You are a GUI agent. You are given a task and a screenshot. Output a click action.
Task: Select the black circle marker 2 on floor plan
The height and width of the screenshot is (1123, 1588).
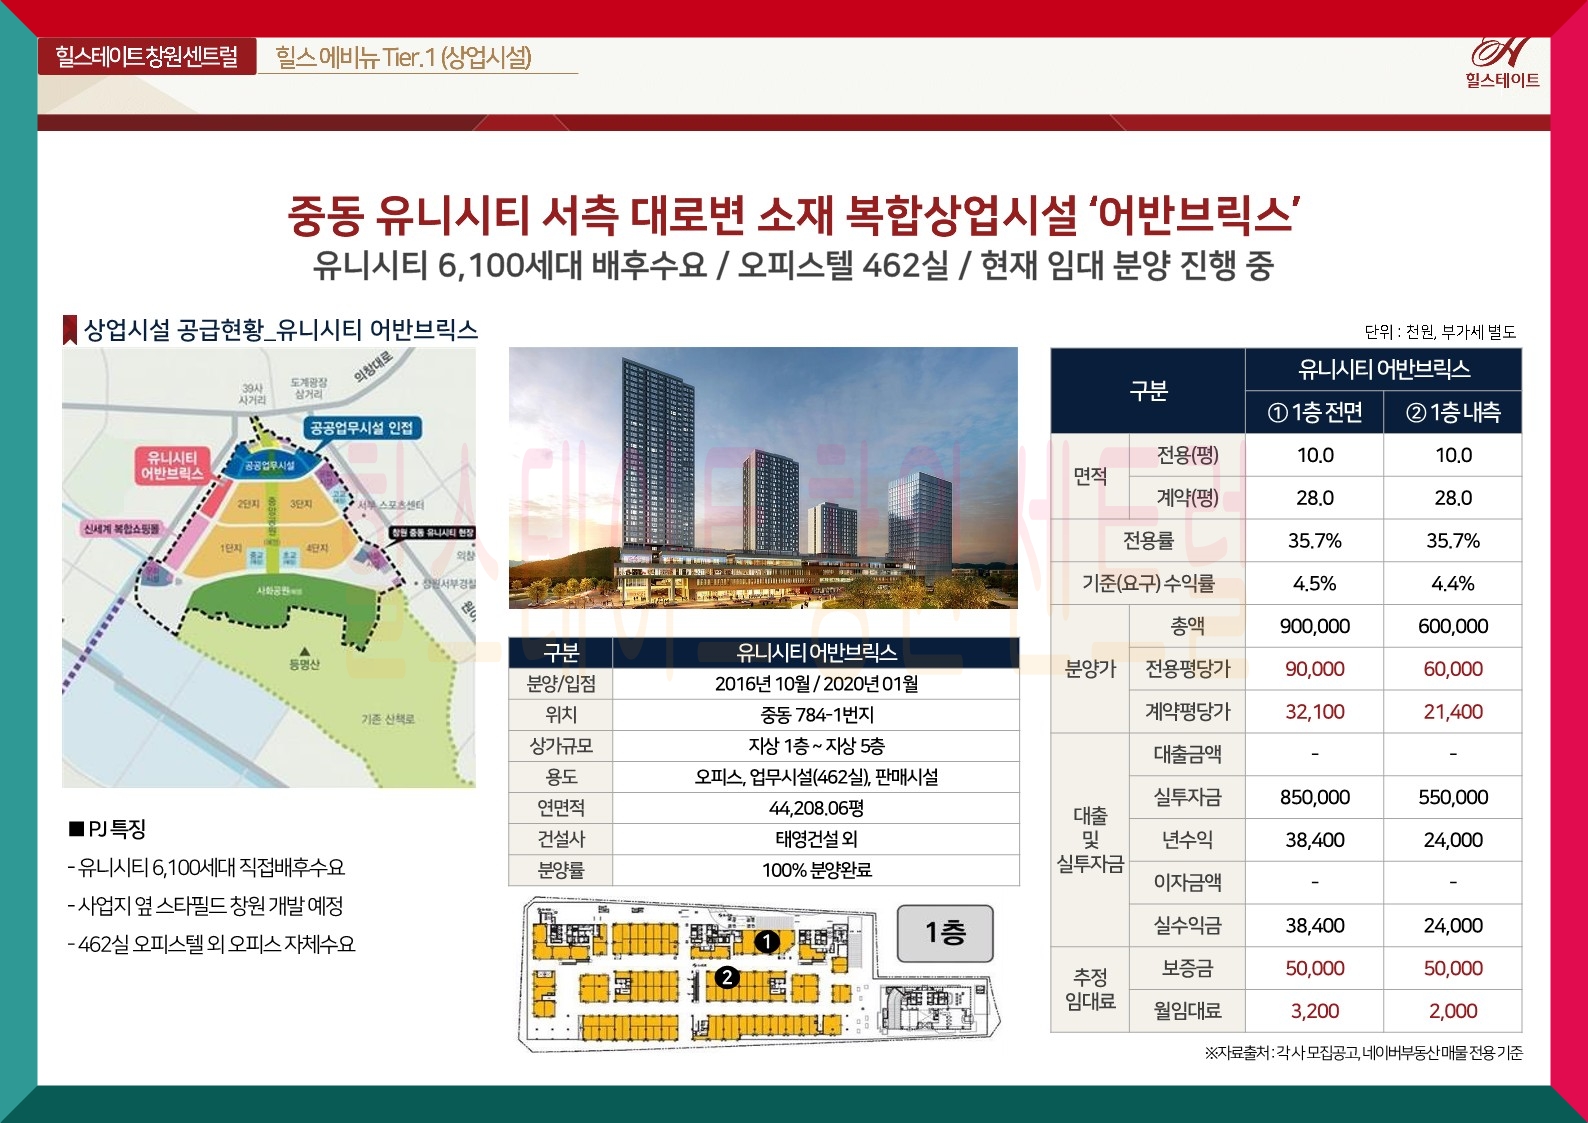tap(727, 977)
